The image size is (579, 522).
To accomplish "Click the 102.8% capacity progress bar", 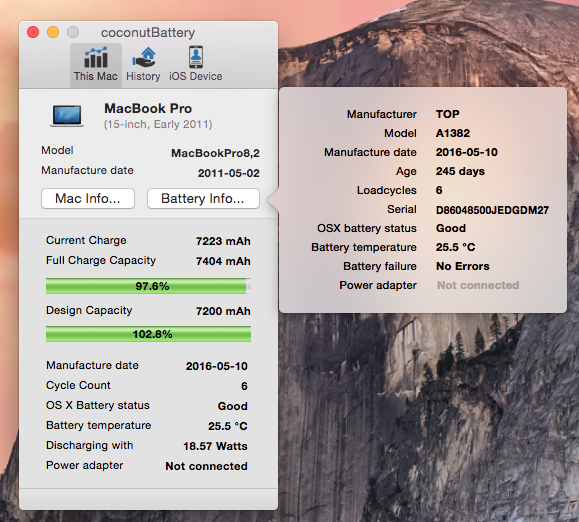I will [148, 334].
